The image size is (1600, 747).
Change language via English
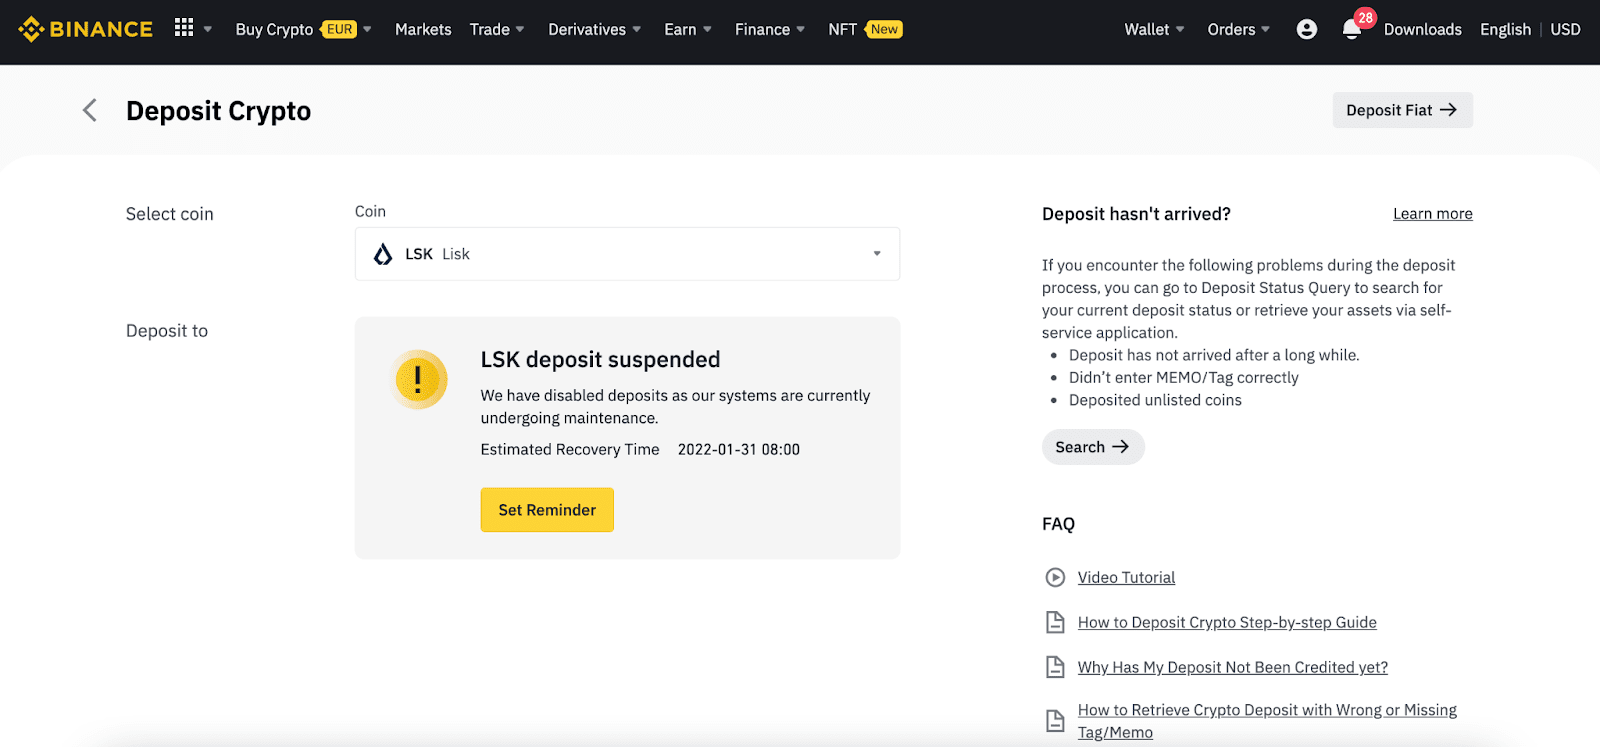point(1505,29)
